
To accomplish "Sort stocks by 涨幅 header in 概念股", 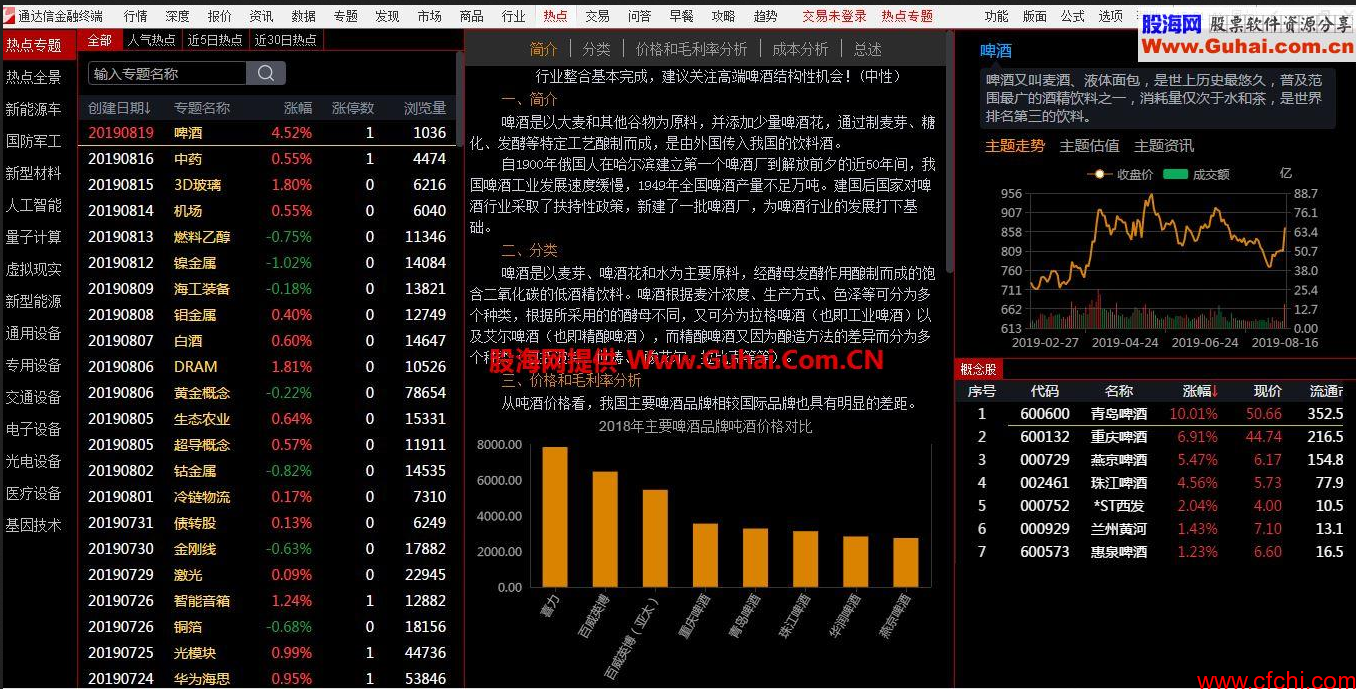I will (1201, 391).
